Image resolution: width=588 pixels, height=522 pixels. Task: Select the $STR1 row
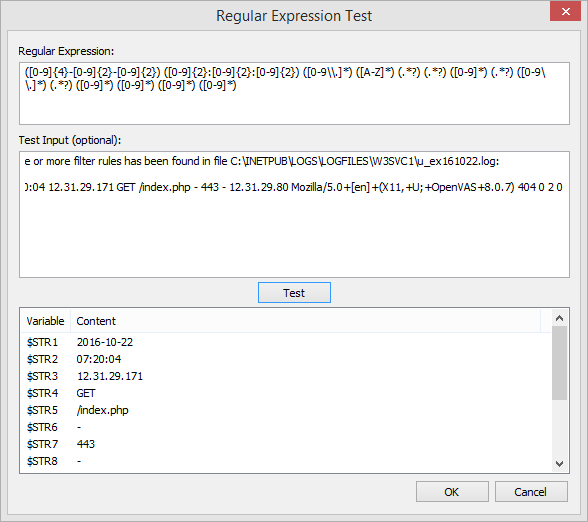[286, 342]
